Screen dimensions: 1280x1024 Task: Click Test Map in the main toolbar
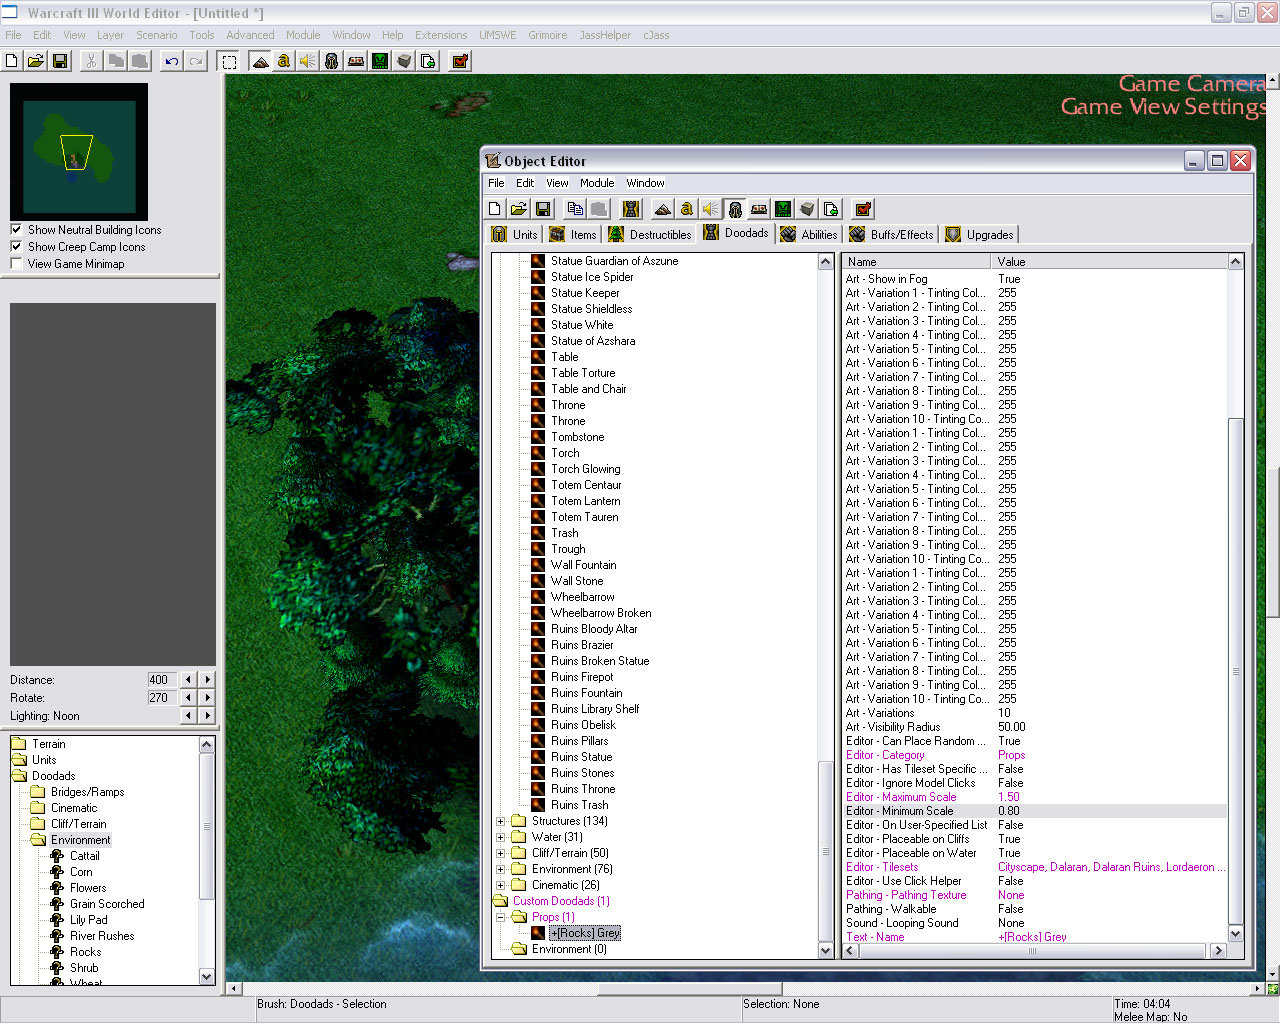(x=460, y=61)
